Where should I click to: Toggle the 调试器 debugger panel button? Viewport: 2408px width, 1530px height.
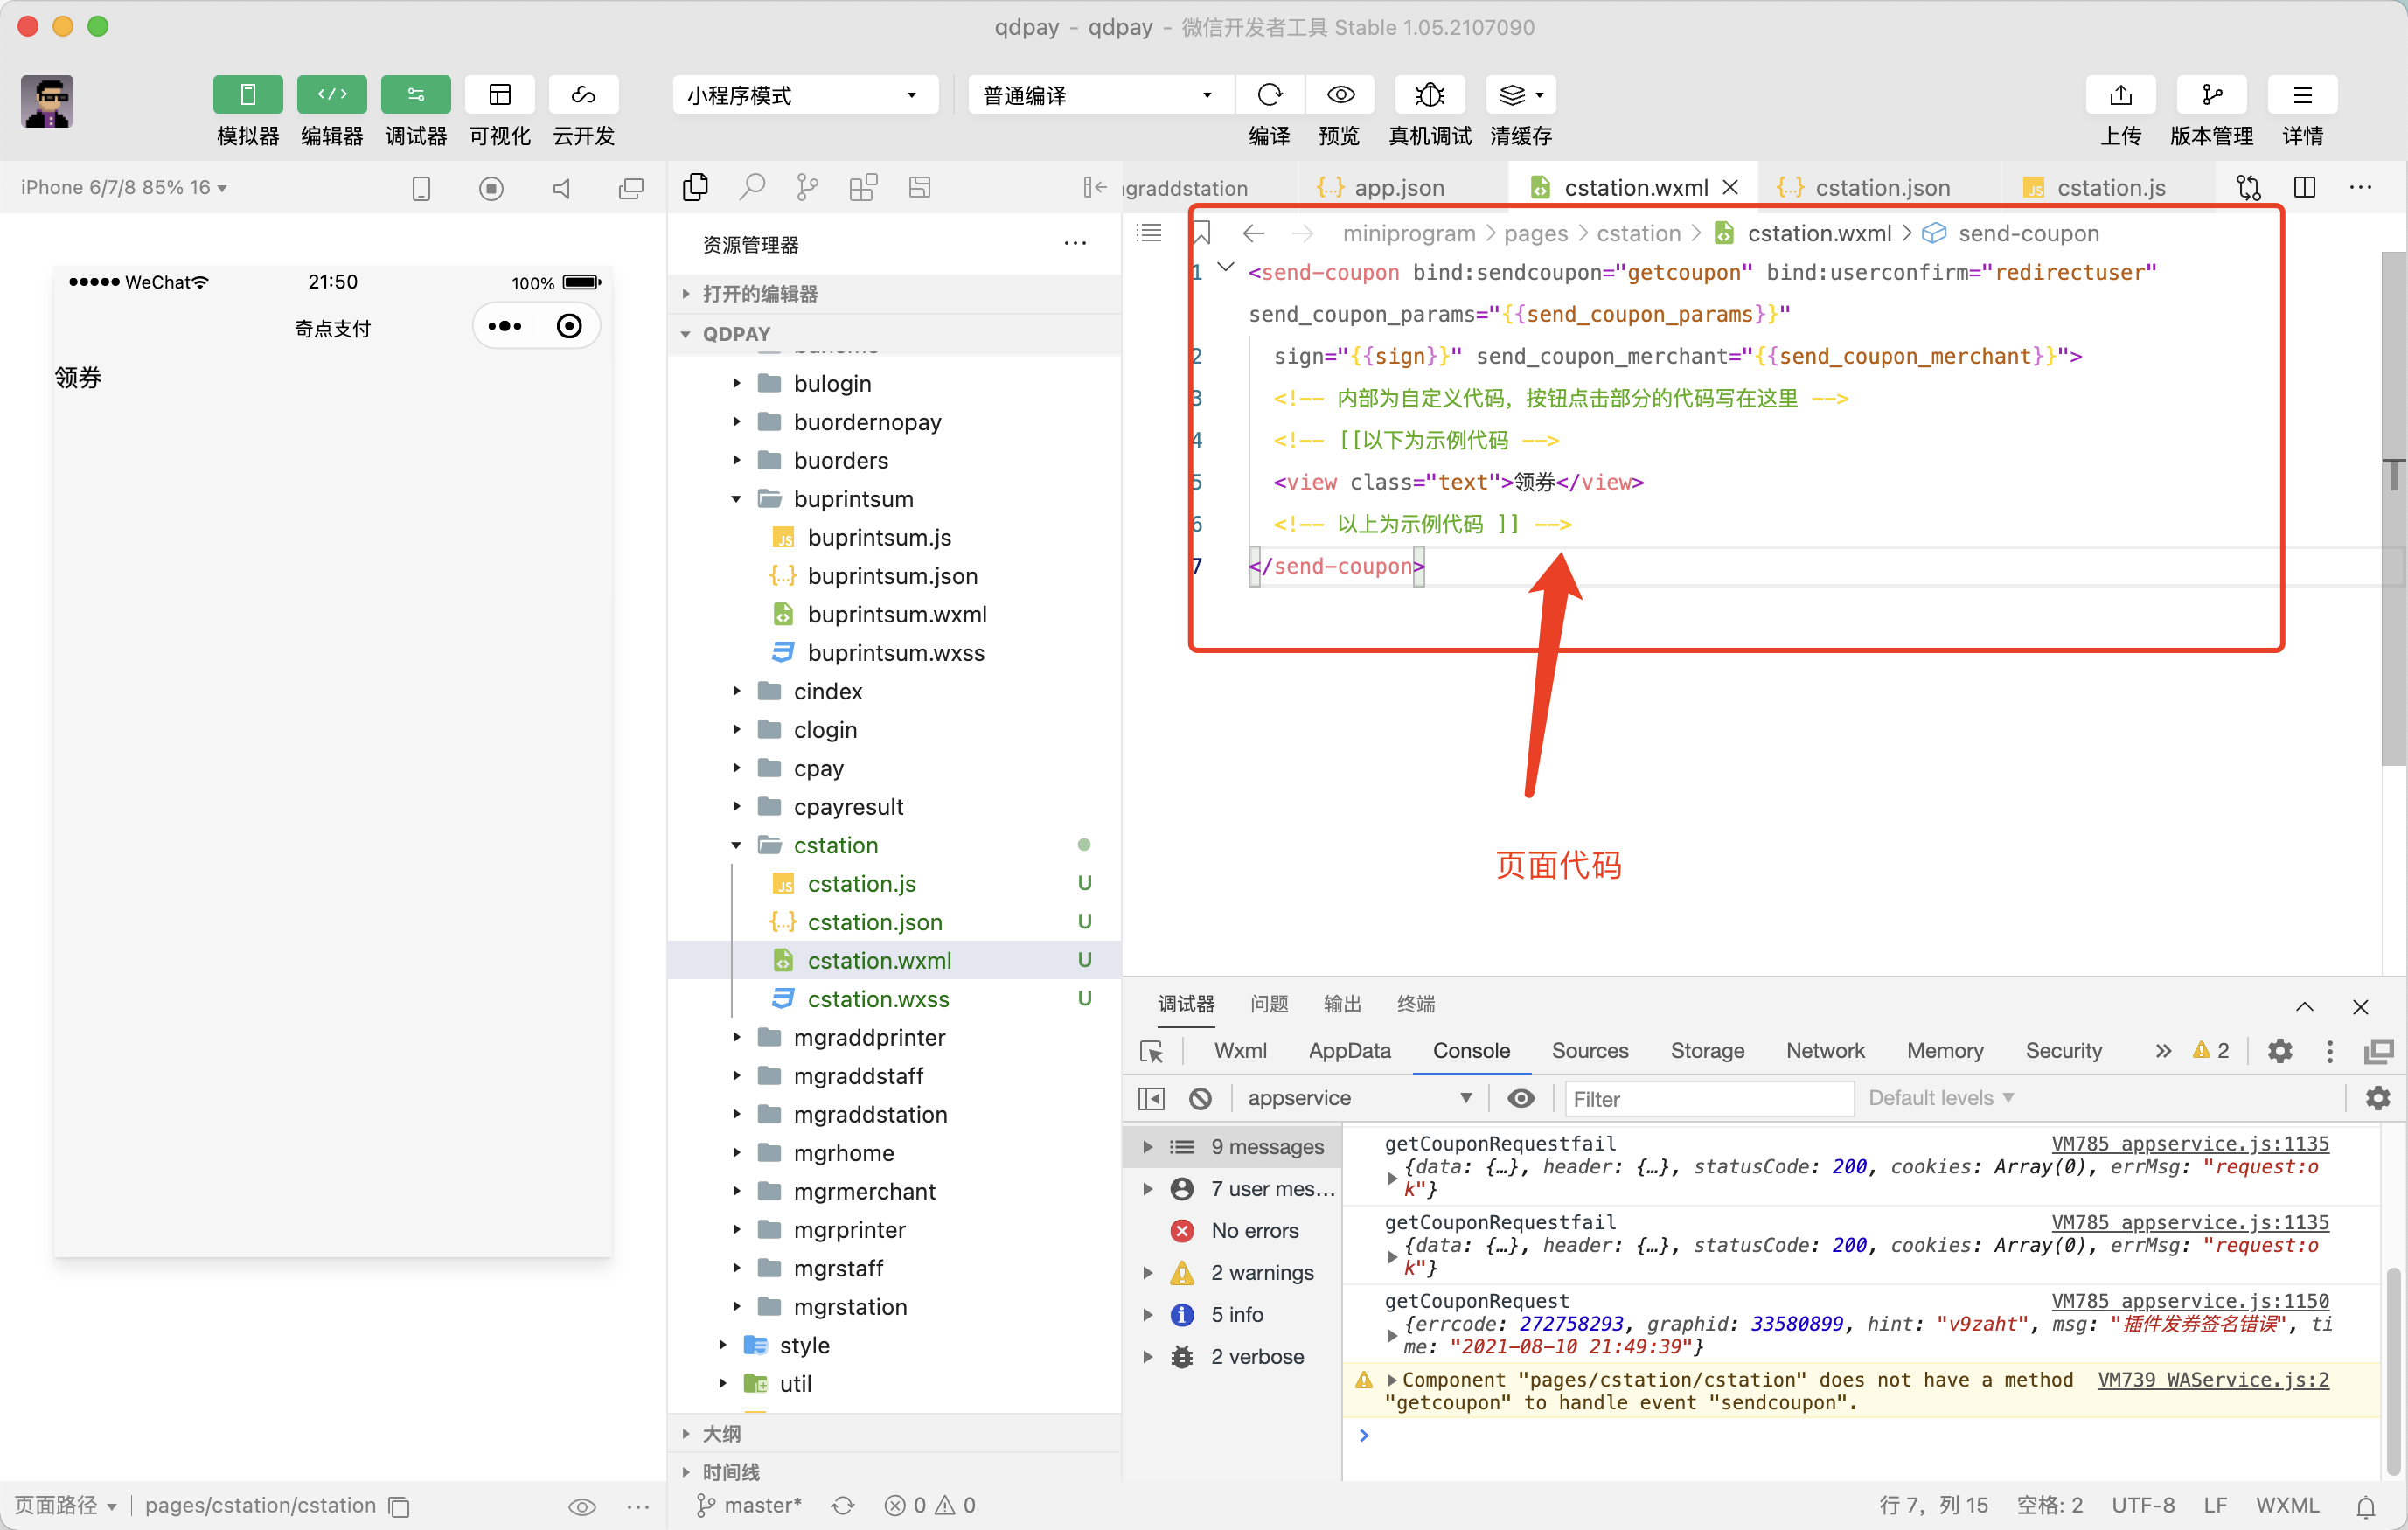[x=416, y=95]
